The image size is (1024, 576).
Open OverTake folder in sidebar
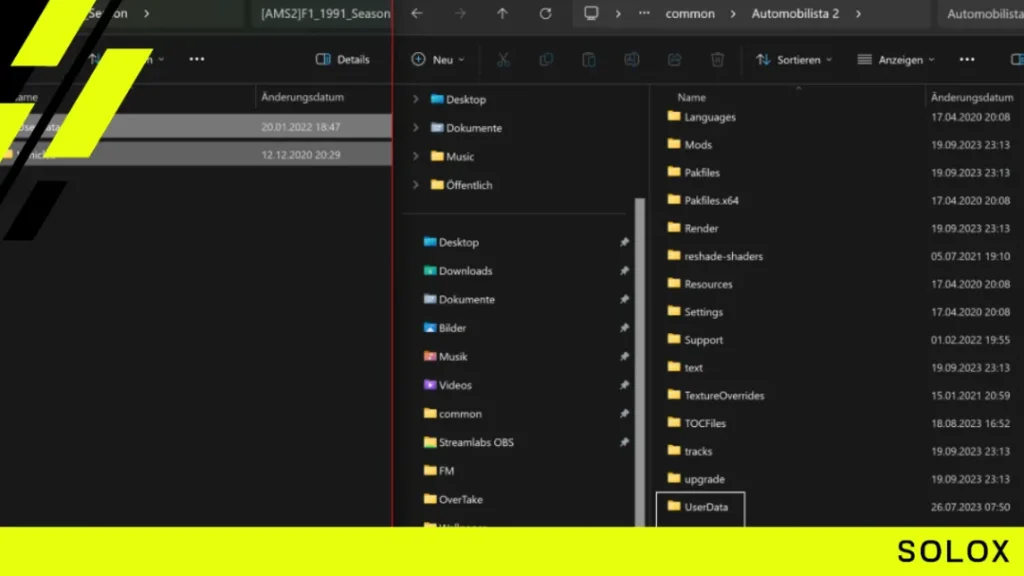[x=453, y=499]
